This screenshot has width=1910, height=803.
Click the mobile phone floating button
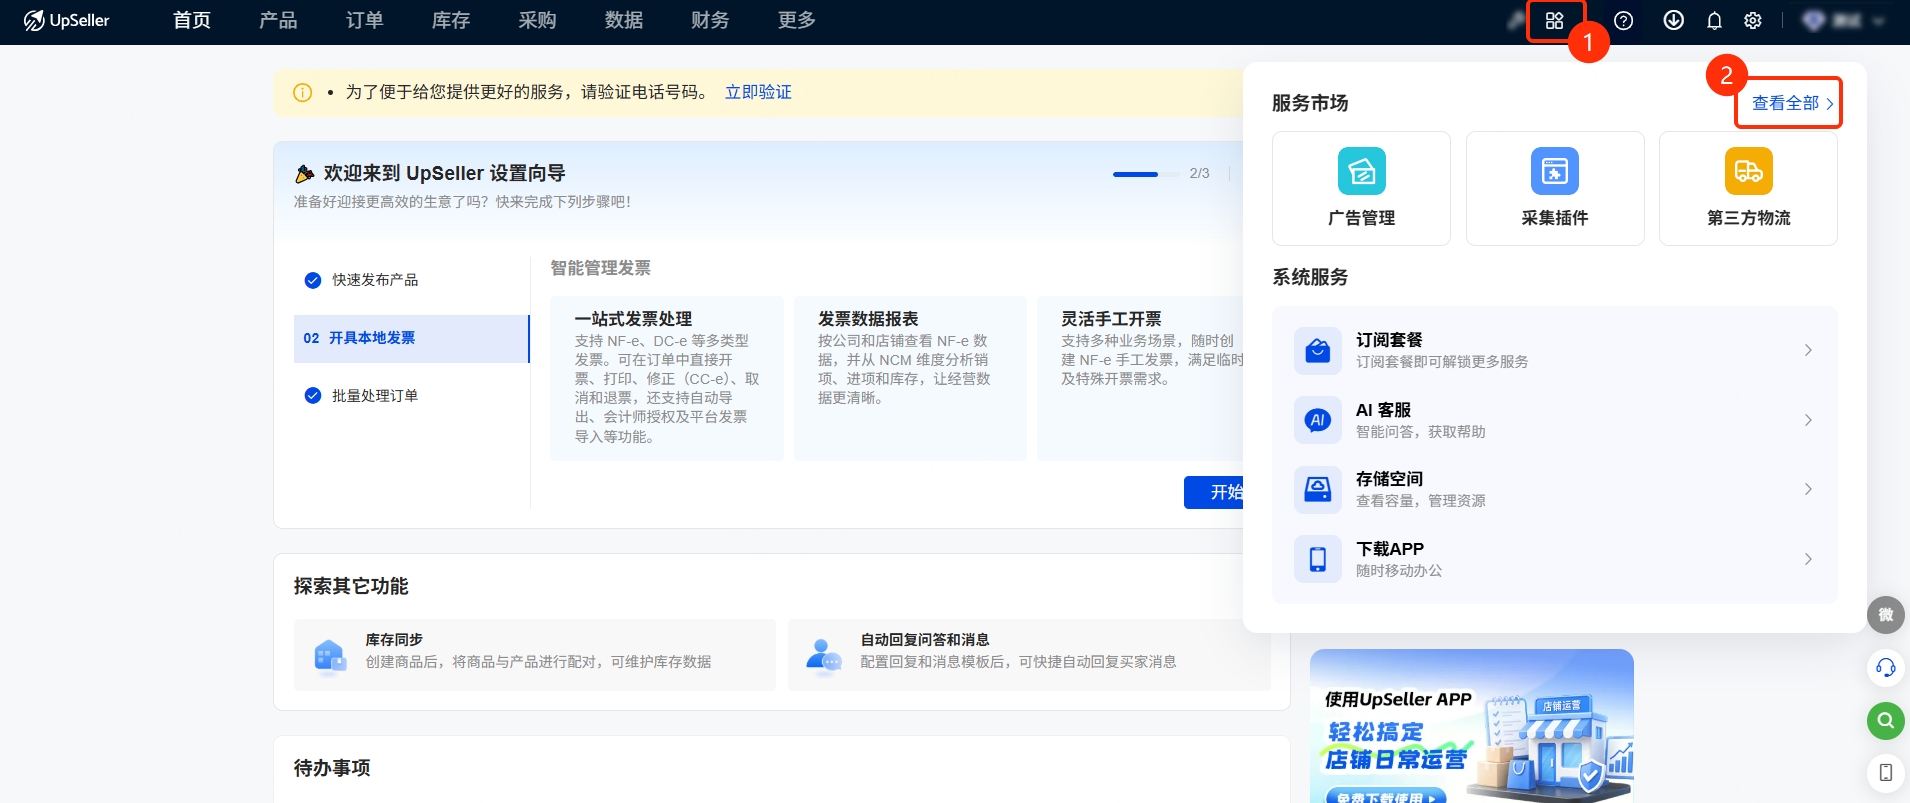click(1886, 773)
